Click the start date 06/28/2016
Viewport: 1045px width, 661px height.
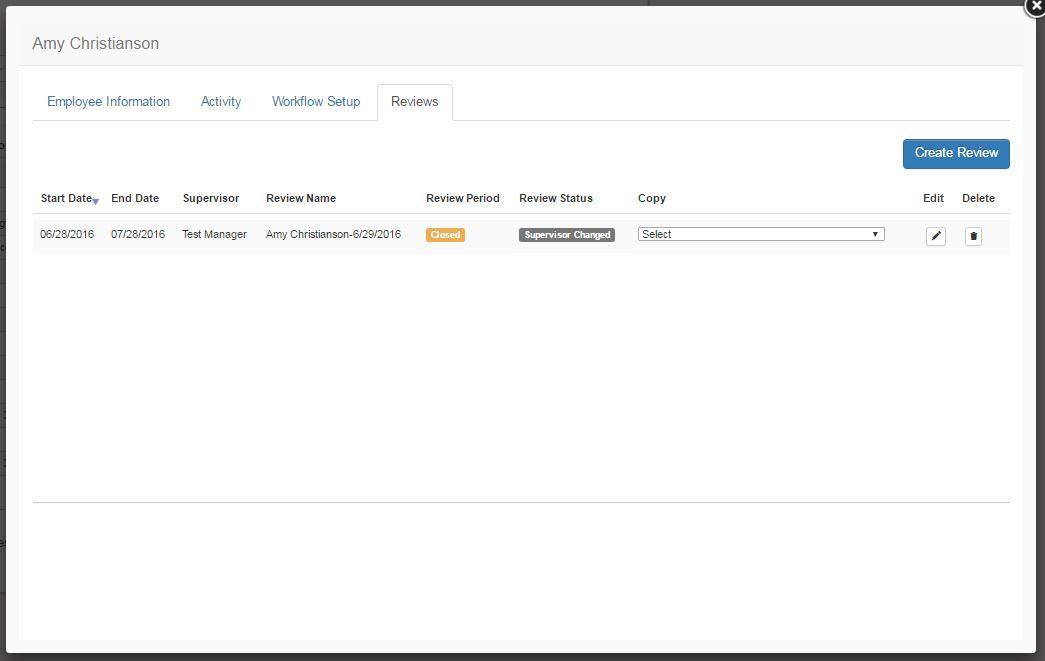pos(67,234)
